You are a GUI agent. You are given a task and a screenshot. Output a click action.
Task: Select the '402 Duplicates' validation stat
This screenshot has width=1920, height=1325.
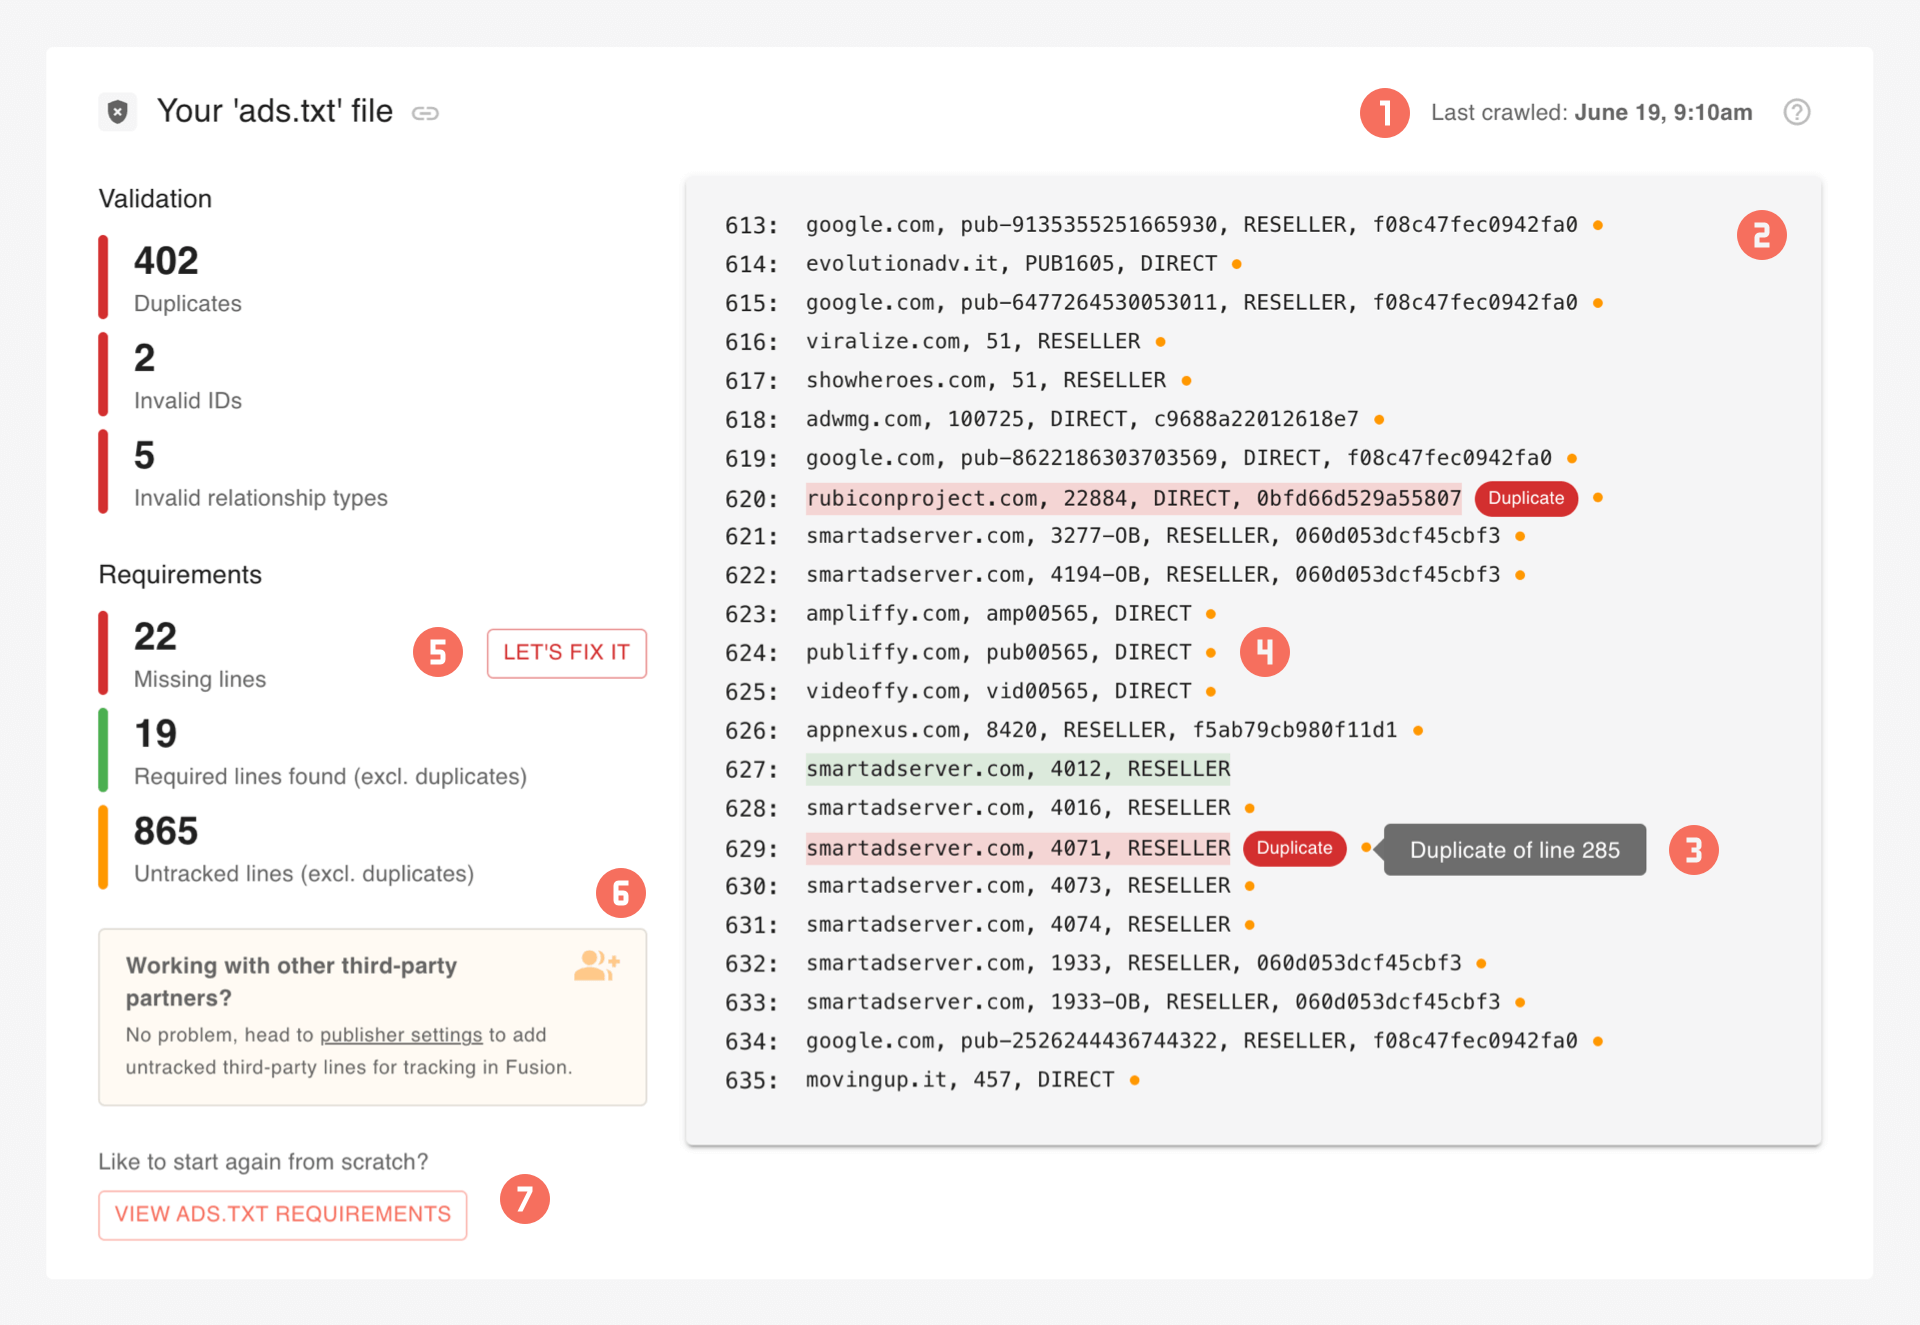point(188,278)
